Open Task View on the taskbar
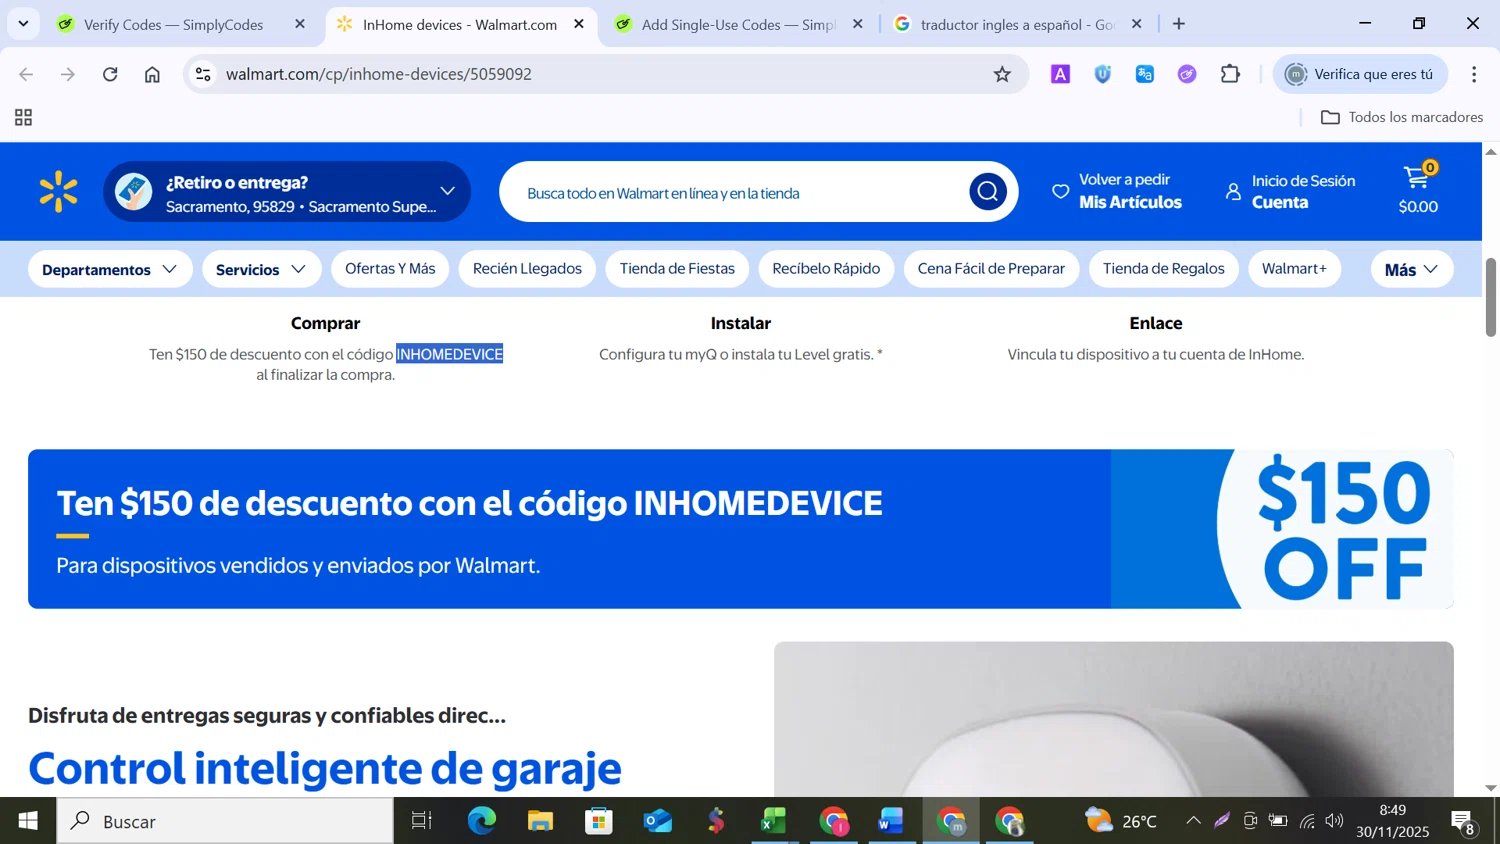 pyautogui.click(x=422, y=821)
